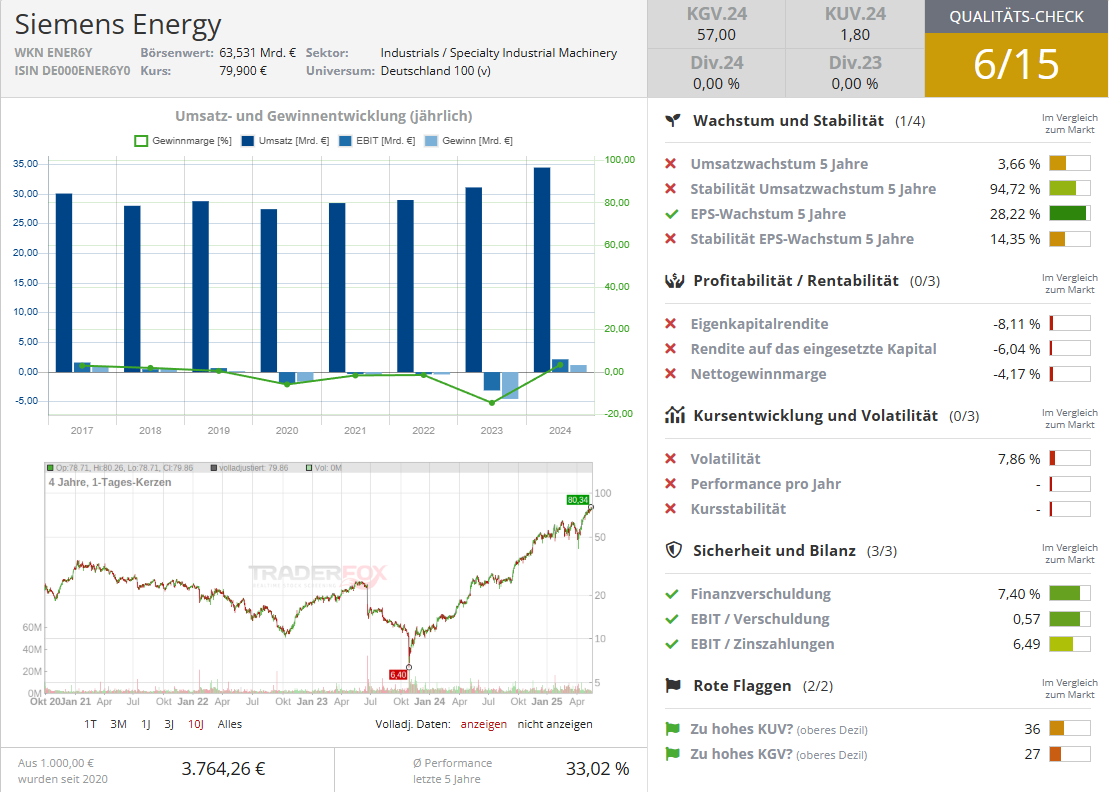Click comparison bar for Umsatzwachstum 5 Jahre

pyautogui.click(x=1070, y=164)
